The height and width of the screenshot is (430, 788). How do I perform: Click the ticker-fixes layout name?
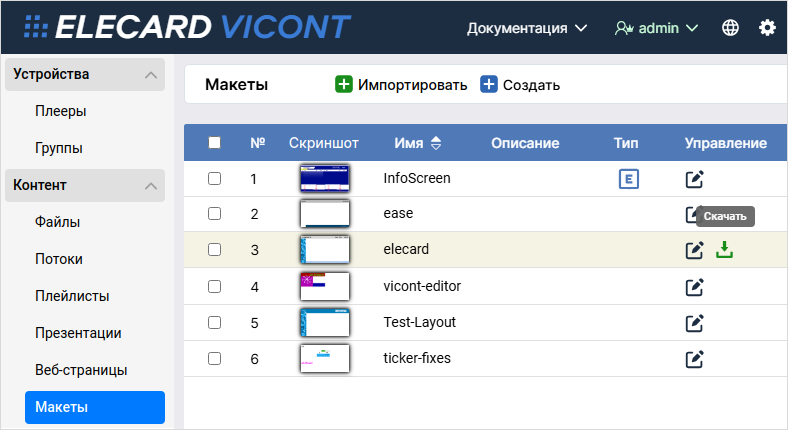(x=417, y=358)
